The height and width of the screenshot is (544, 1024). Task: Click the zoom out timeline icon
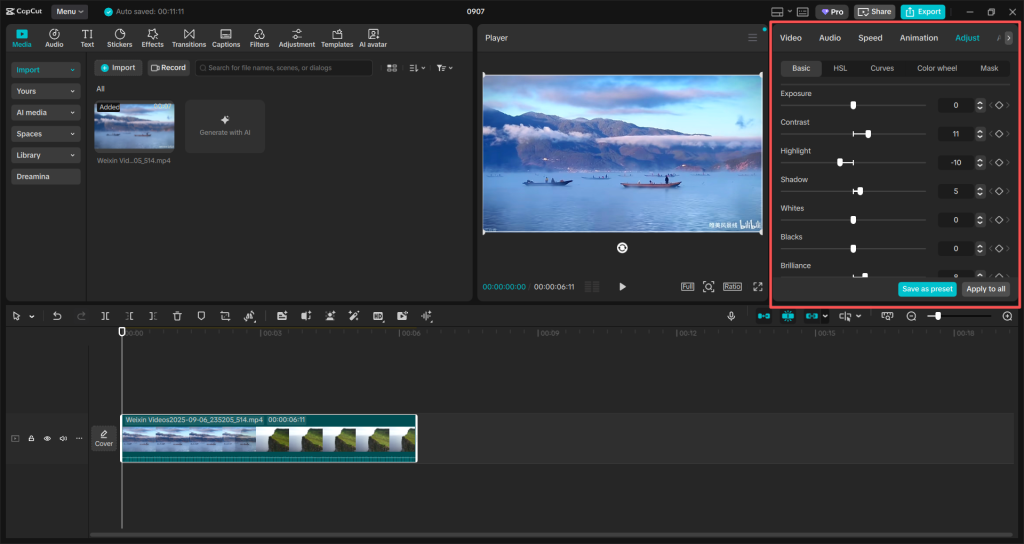[x=912, y=316]
